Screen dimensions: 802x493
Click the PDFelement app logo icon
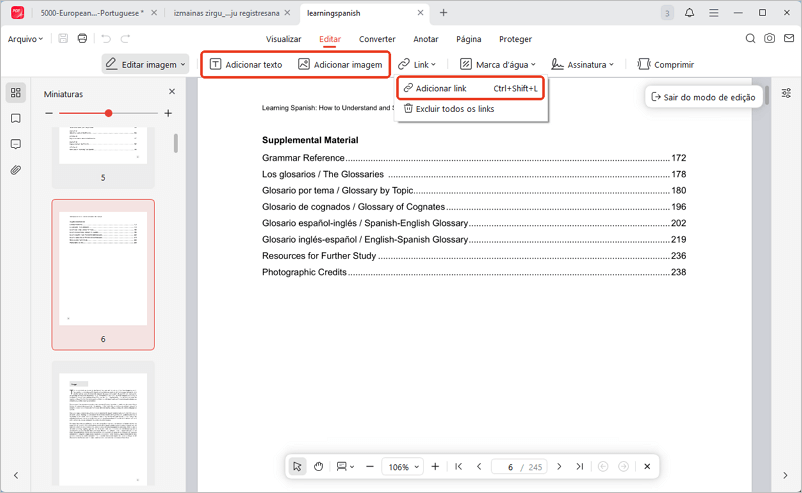17,13
